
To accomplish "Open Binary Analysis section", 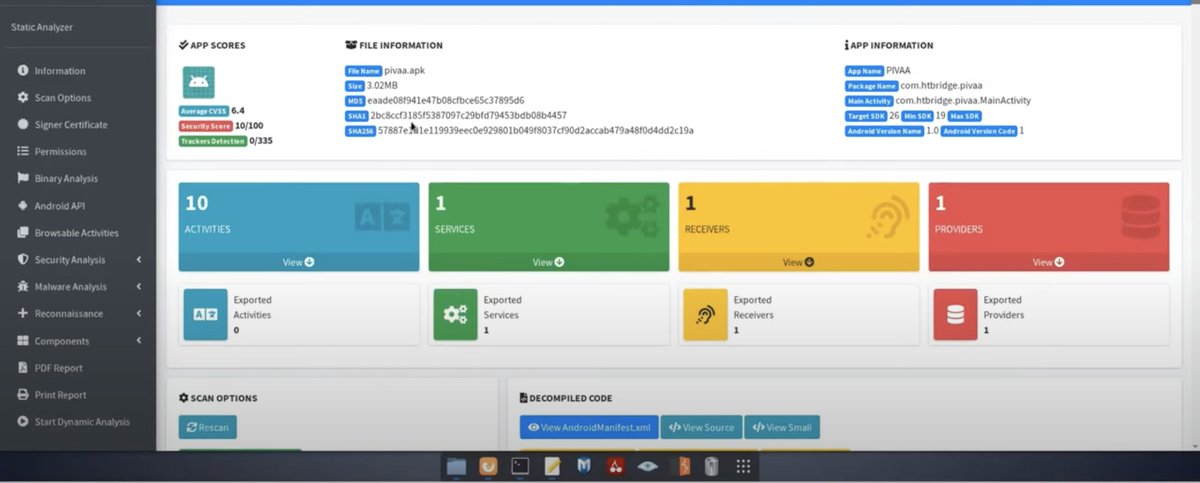I will pos(66,179).
